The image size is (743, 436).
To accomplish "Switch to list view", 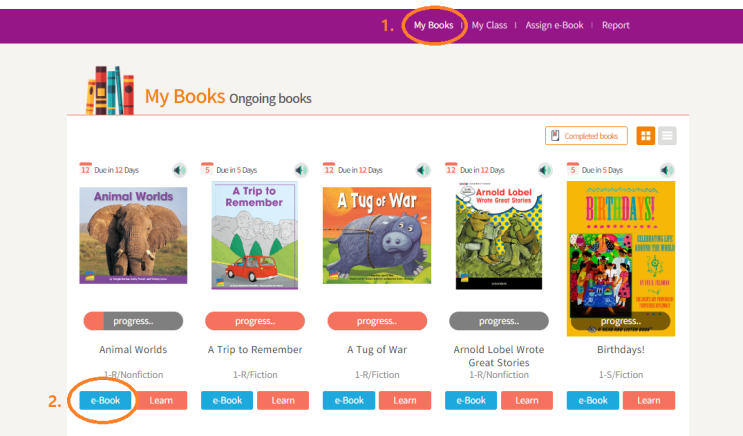I will point(667,136).
